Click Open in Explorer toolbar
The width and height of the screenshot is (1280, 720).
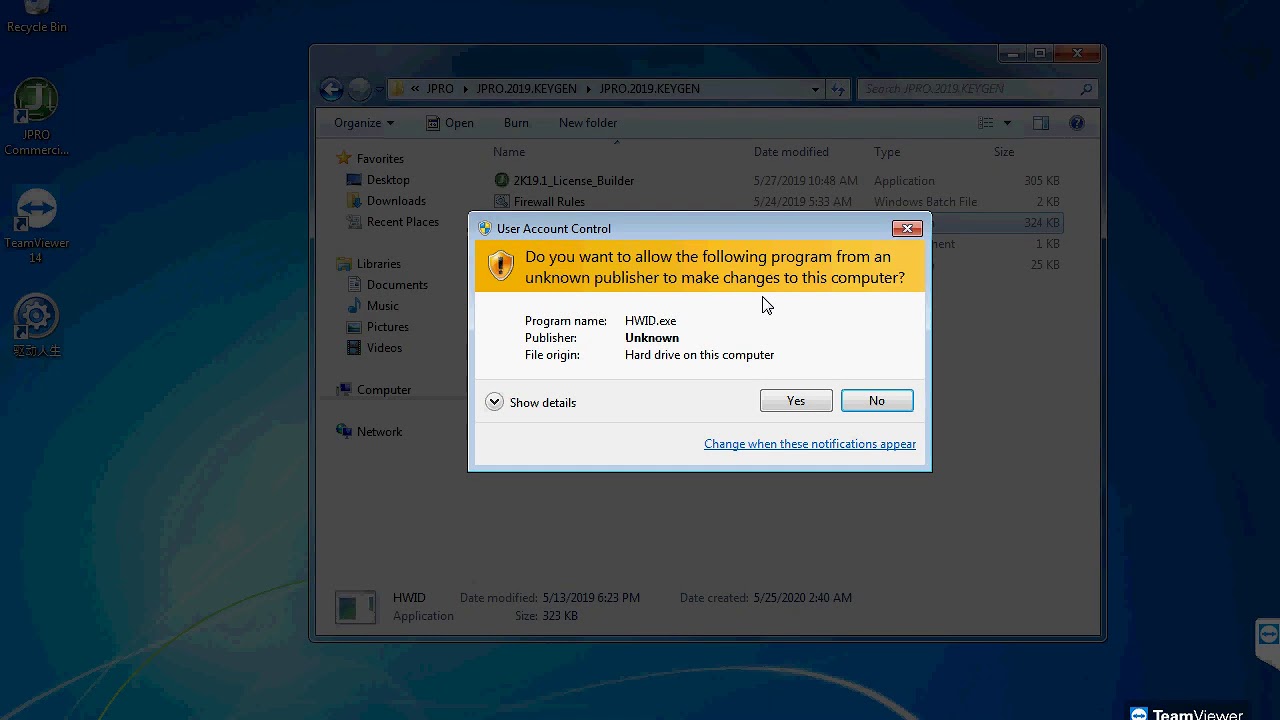(450, 123)
